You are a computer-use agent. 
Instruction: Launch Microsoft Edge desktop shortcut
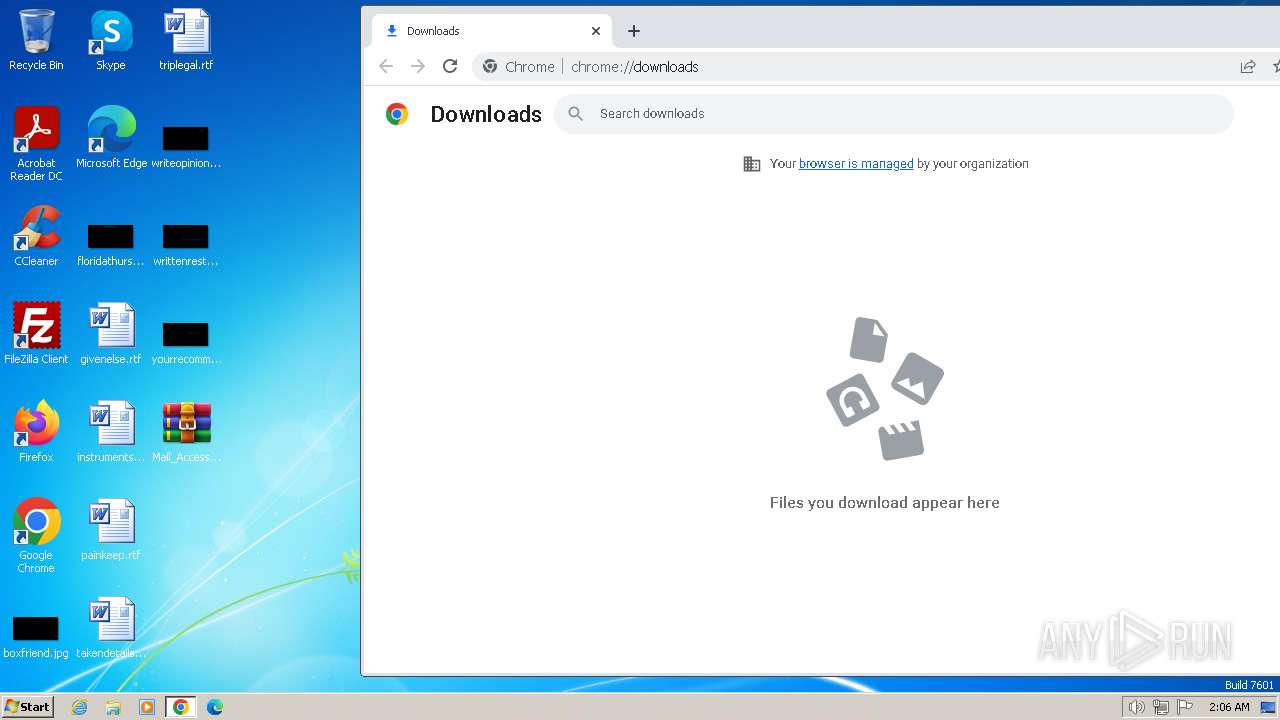point(111,138)
